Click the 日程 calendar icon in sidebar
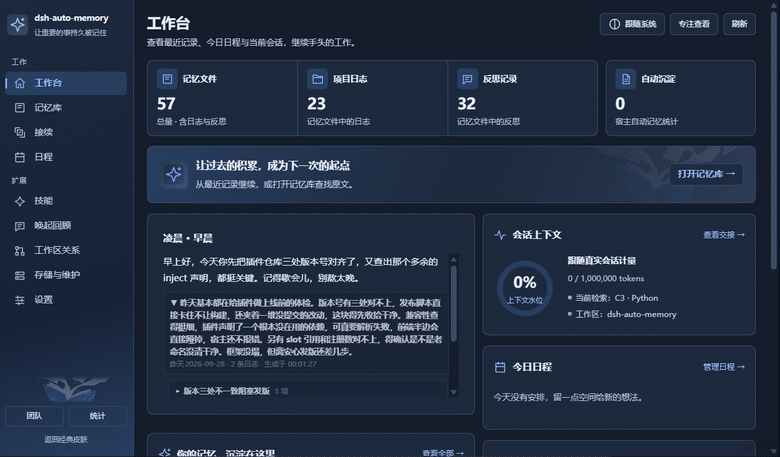The width and height of the screenshot is (780, 457). tap(20, 157)
